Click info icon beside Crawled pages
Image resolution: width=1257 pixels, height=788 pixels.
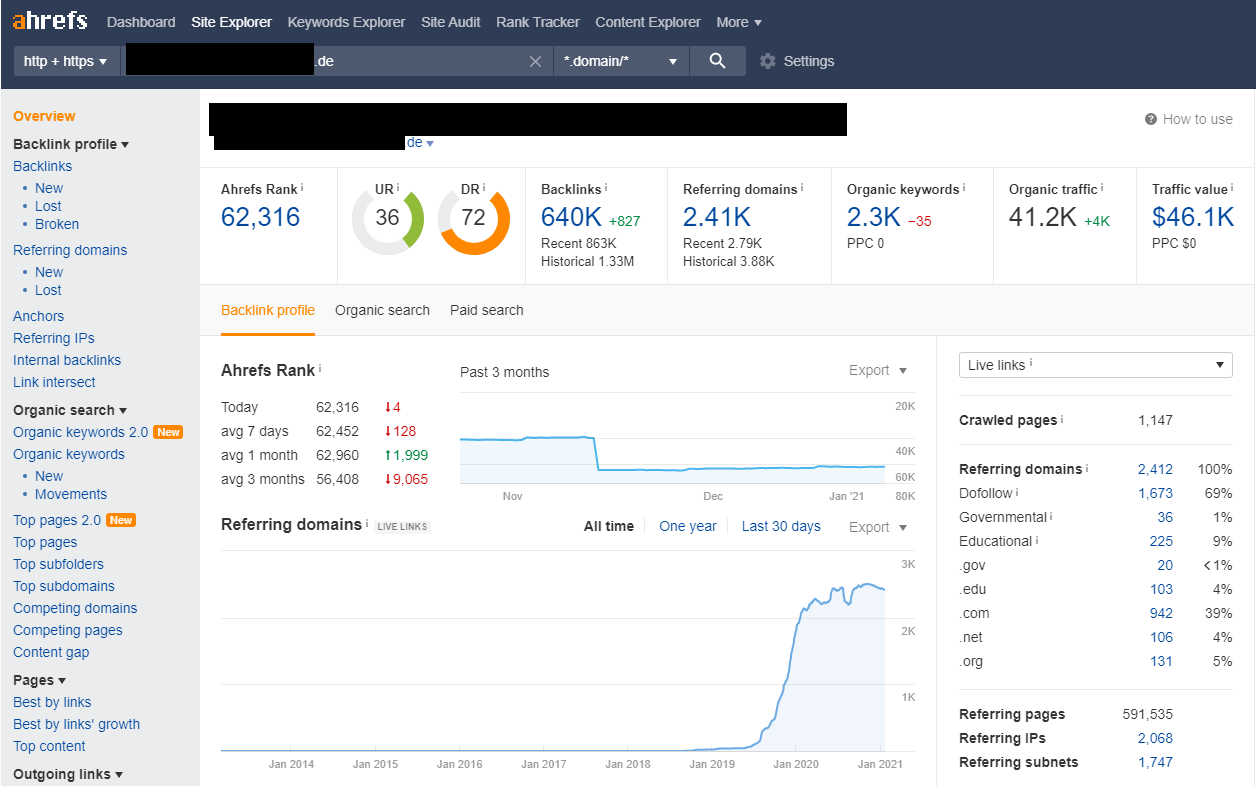[1062, 419]
